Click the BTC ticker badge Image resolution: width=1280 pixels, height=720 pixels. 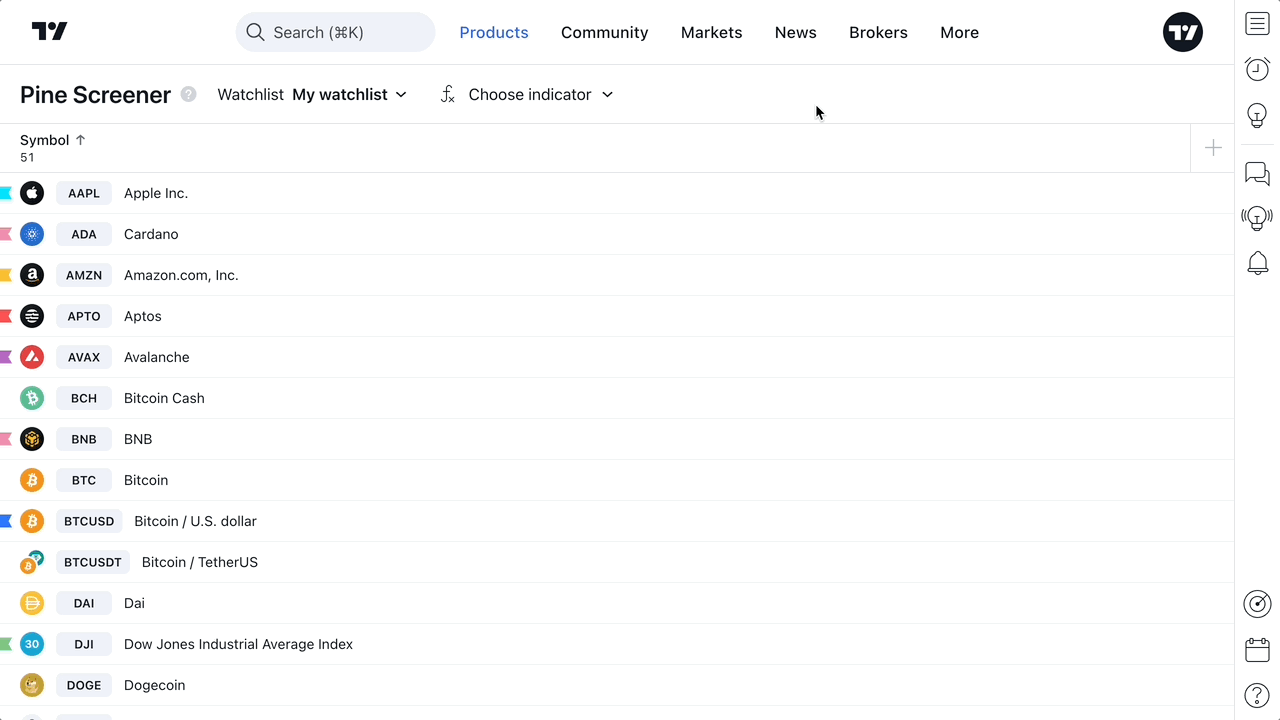click(84, 480)
